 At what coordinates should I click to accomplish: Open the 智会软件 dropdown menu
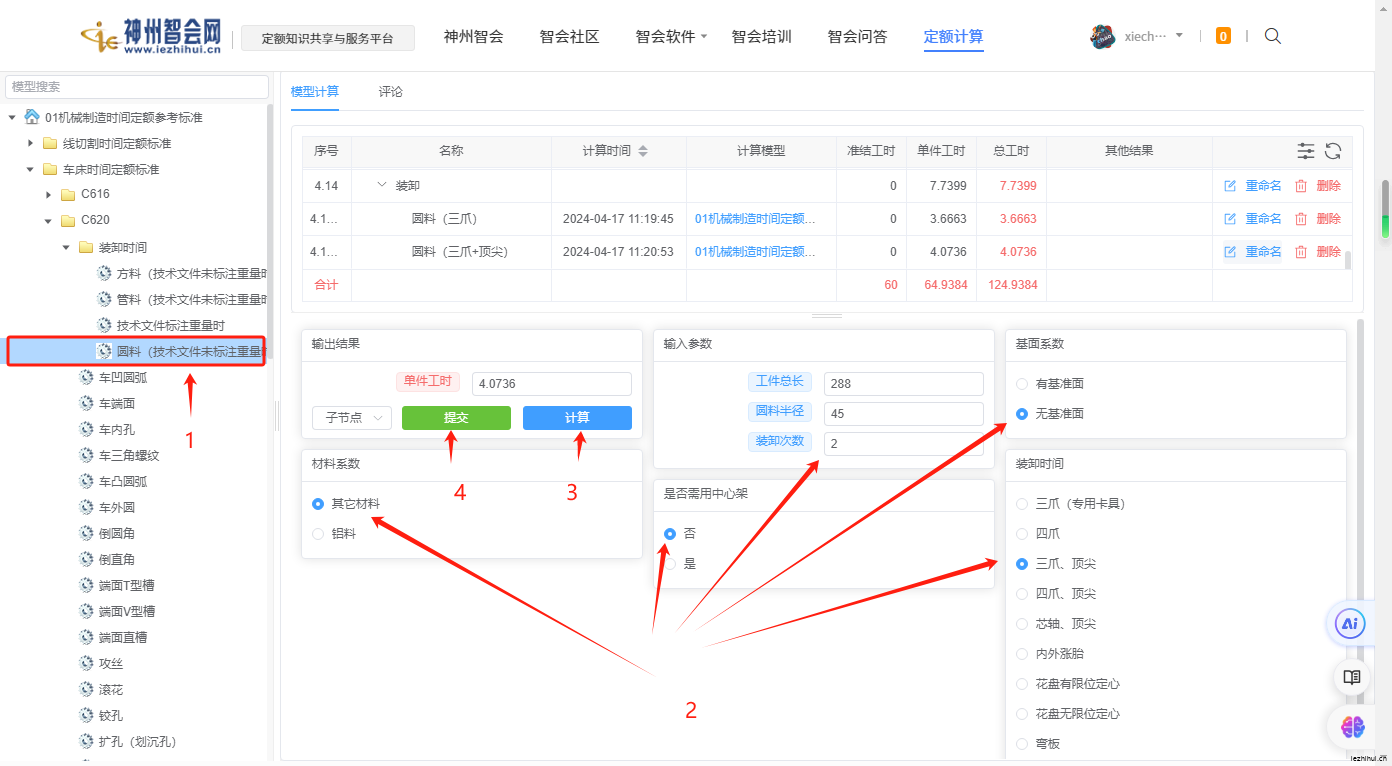tap(671, 37)
